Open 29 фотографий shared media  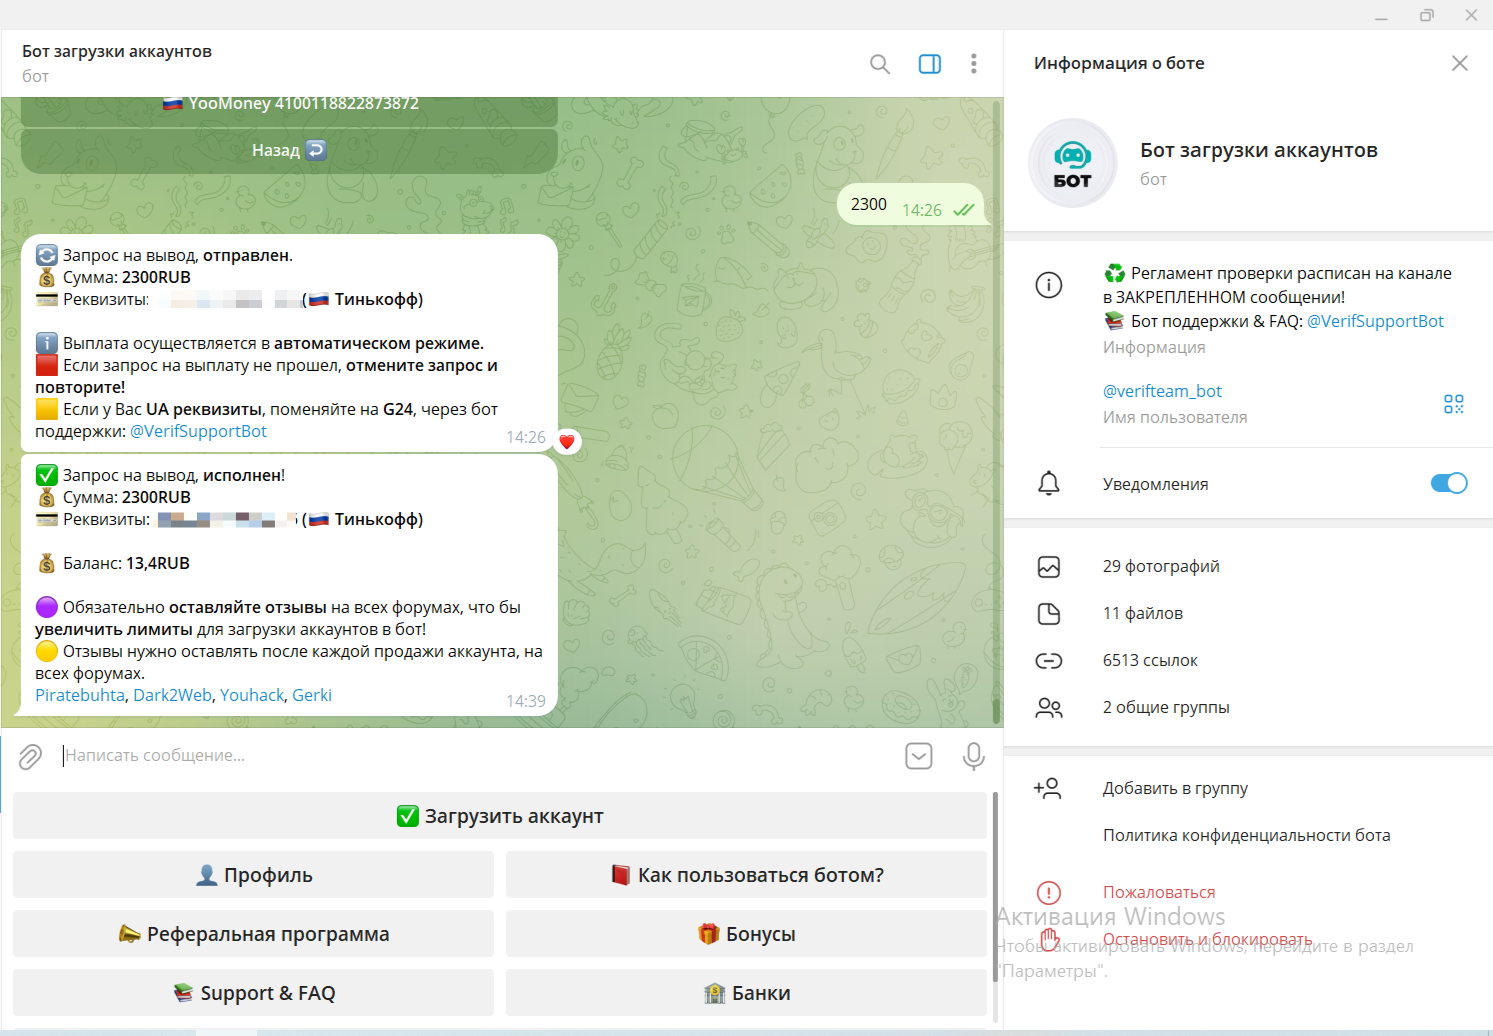tap(1160, 566)
